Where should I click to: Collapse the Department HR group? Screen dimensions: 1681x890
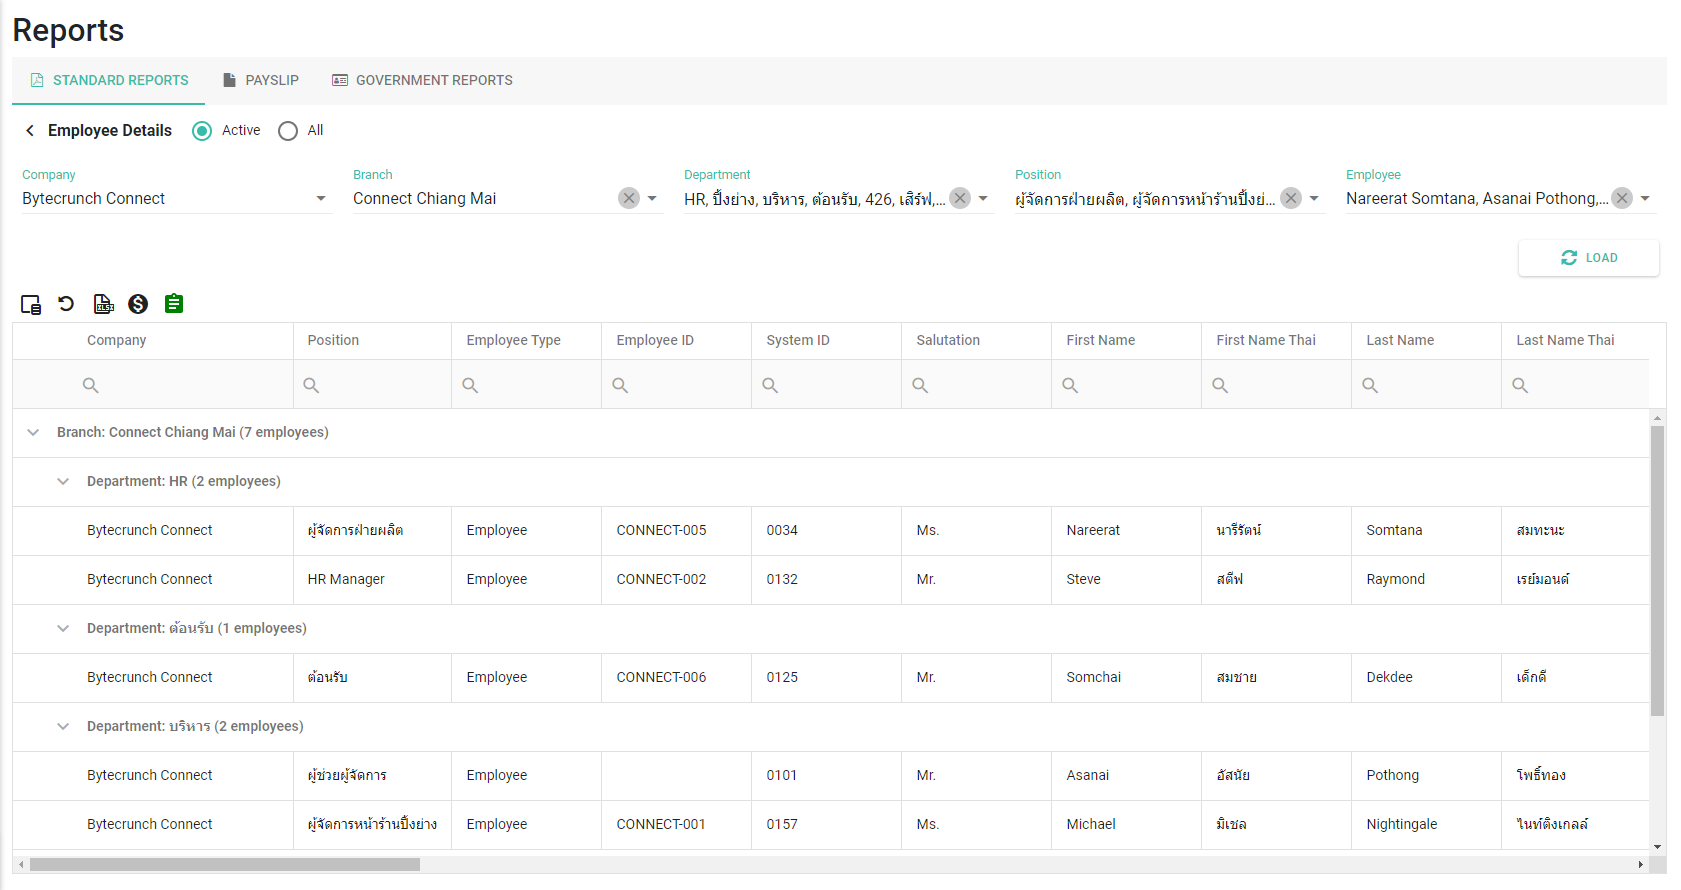click(63, 481)
